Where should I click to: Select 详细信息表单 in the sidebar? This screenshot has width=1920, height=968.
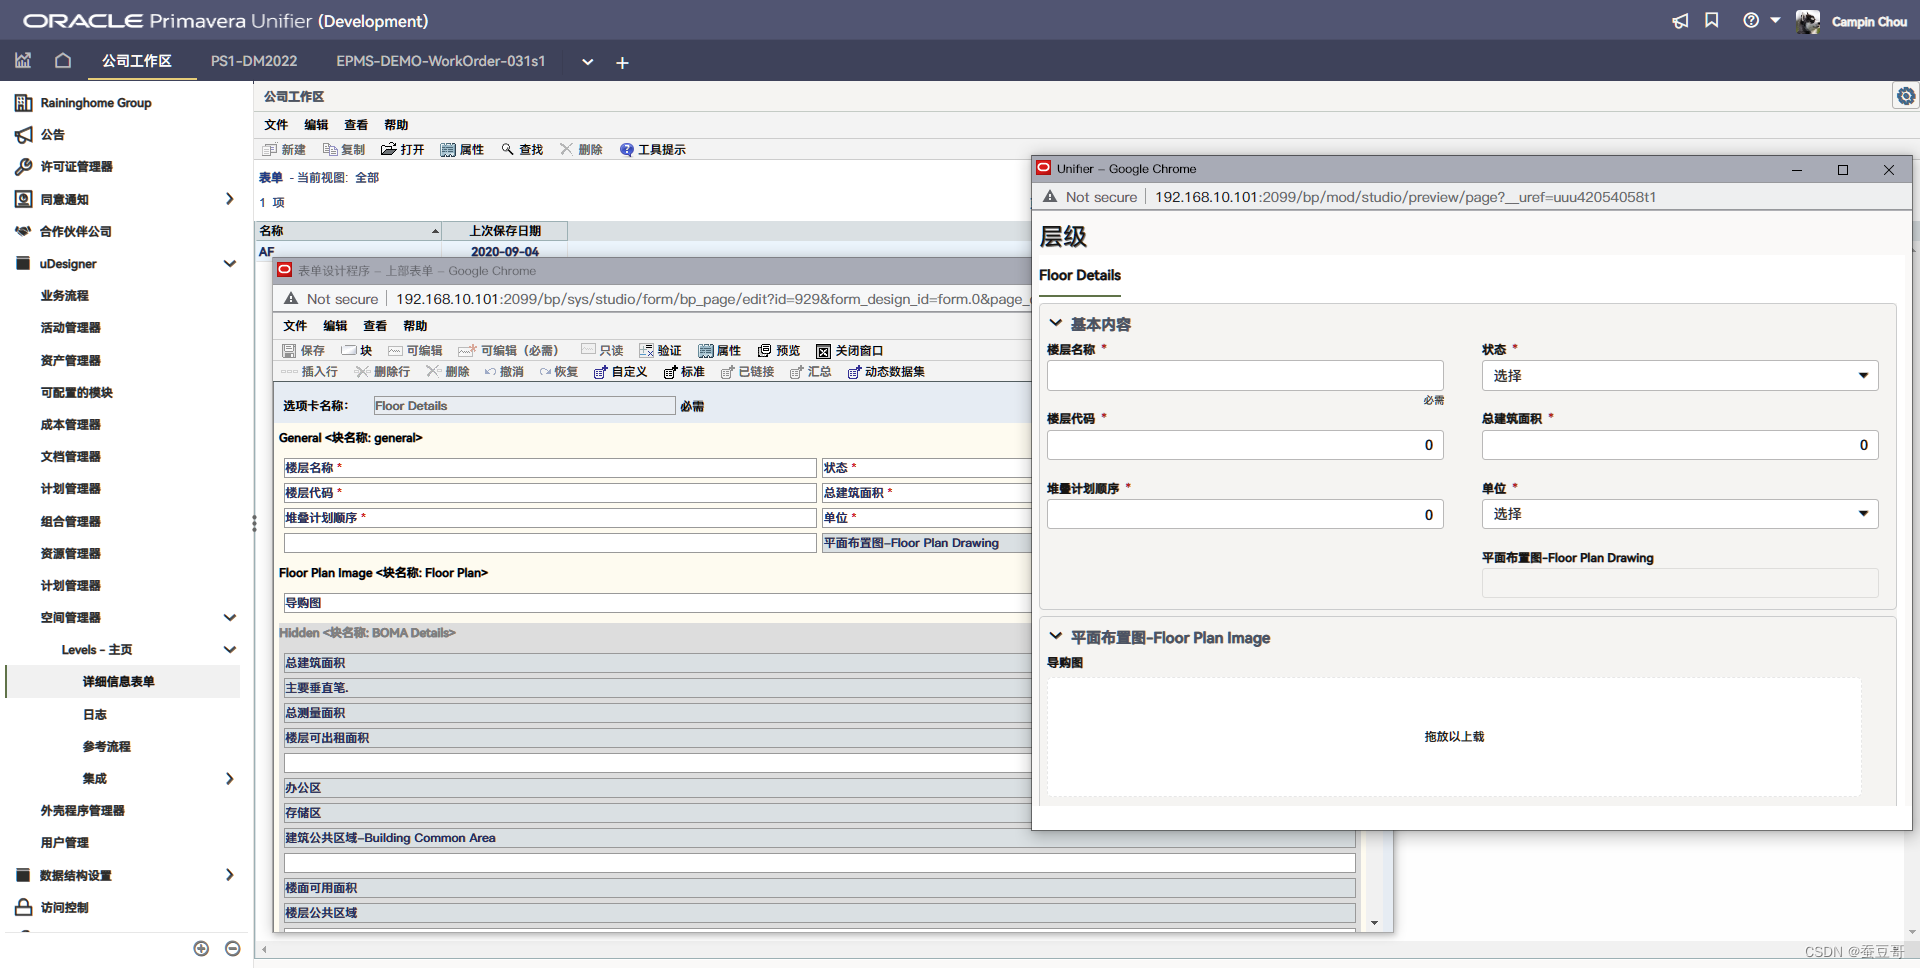click(118, 682)
